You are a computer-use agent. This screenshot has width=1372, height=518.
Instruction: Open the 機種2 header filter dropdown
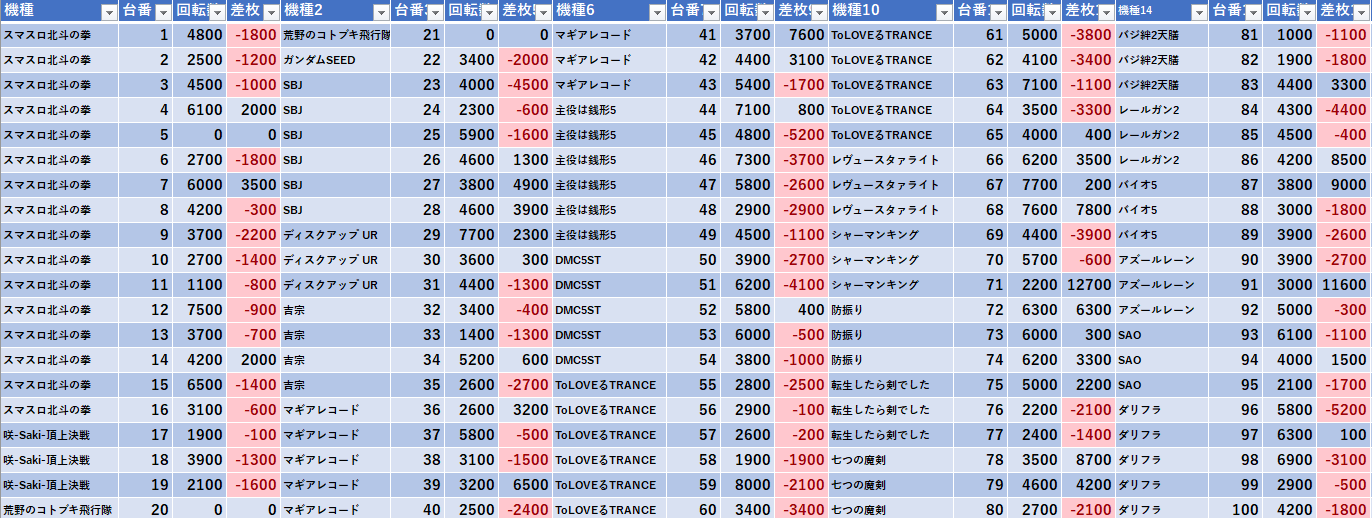(x=380, y=13)
